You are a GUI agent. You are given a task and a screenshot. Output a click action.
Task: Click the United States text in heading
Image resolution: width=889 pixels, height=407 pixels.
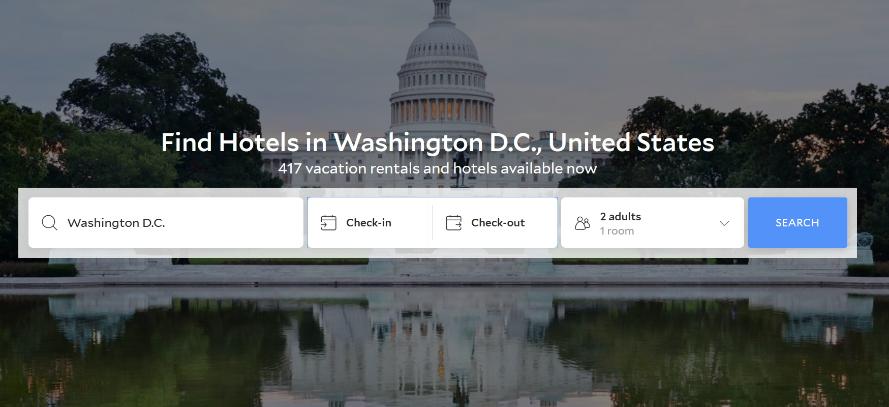[x=631, y=142]
